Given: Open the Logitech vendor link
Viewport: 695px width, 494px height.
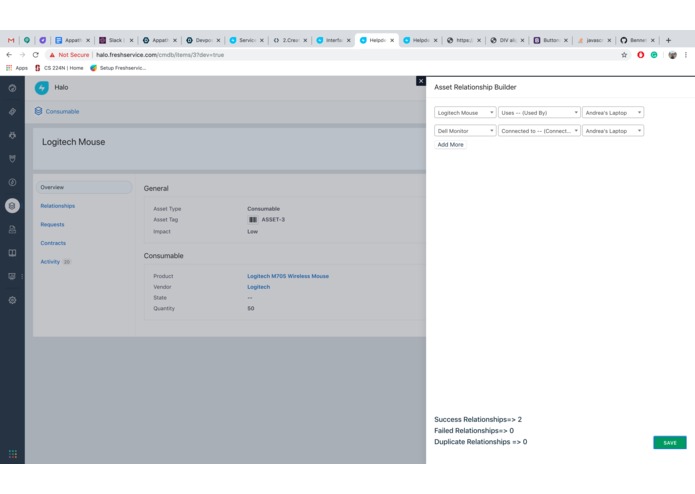Looking at the screenshot, I should coord(258,287).
